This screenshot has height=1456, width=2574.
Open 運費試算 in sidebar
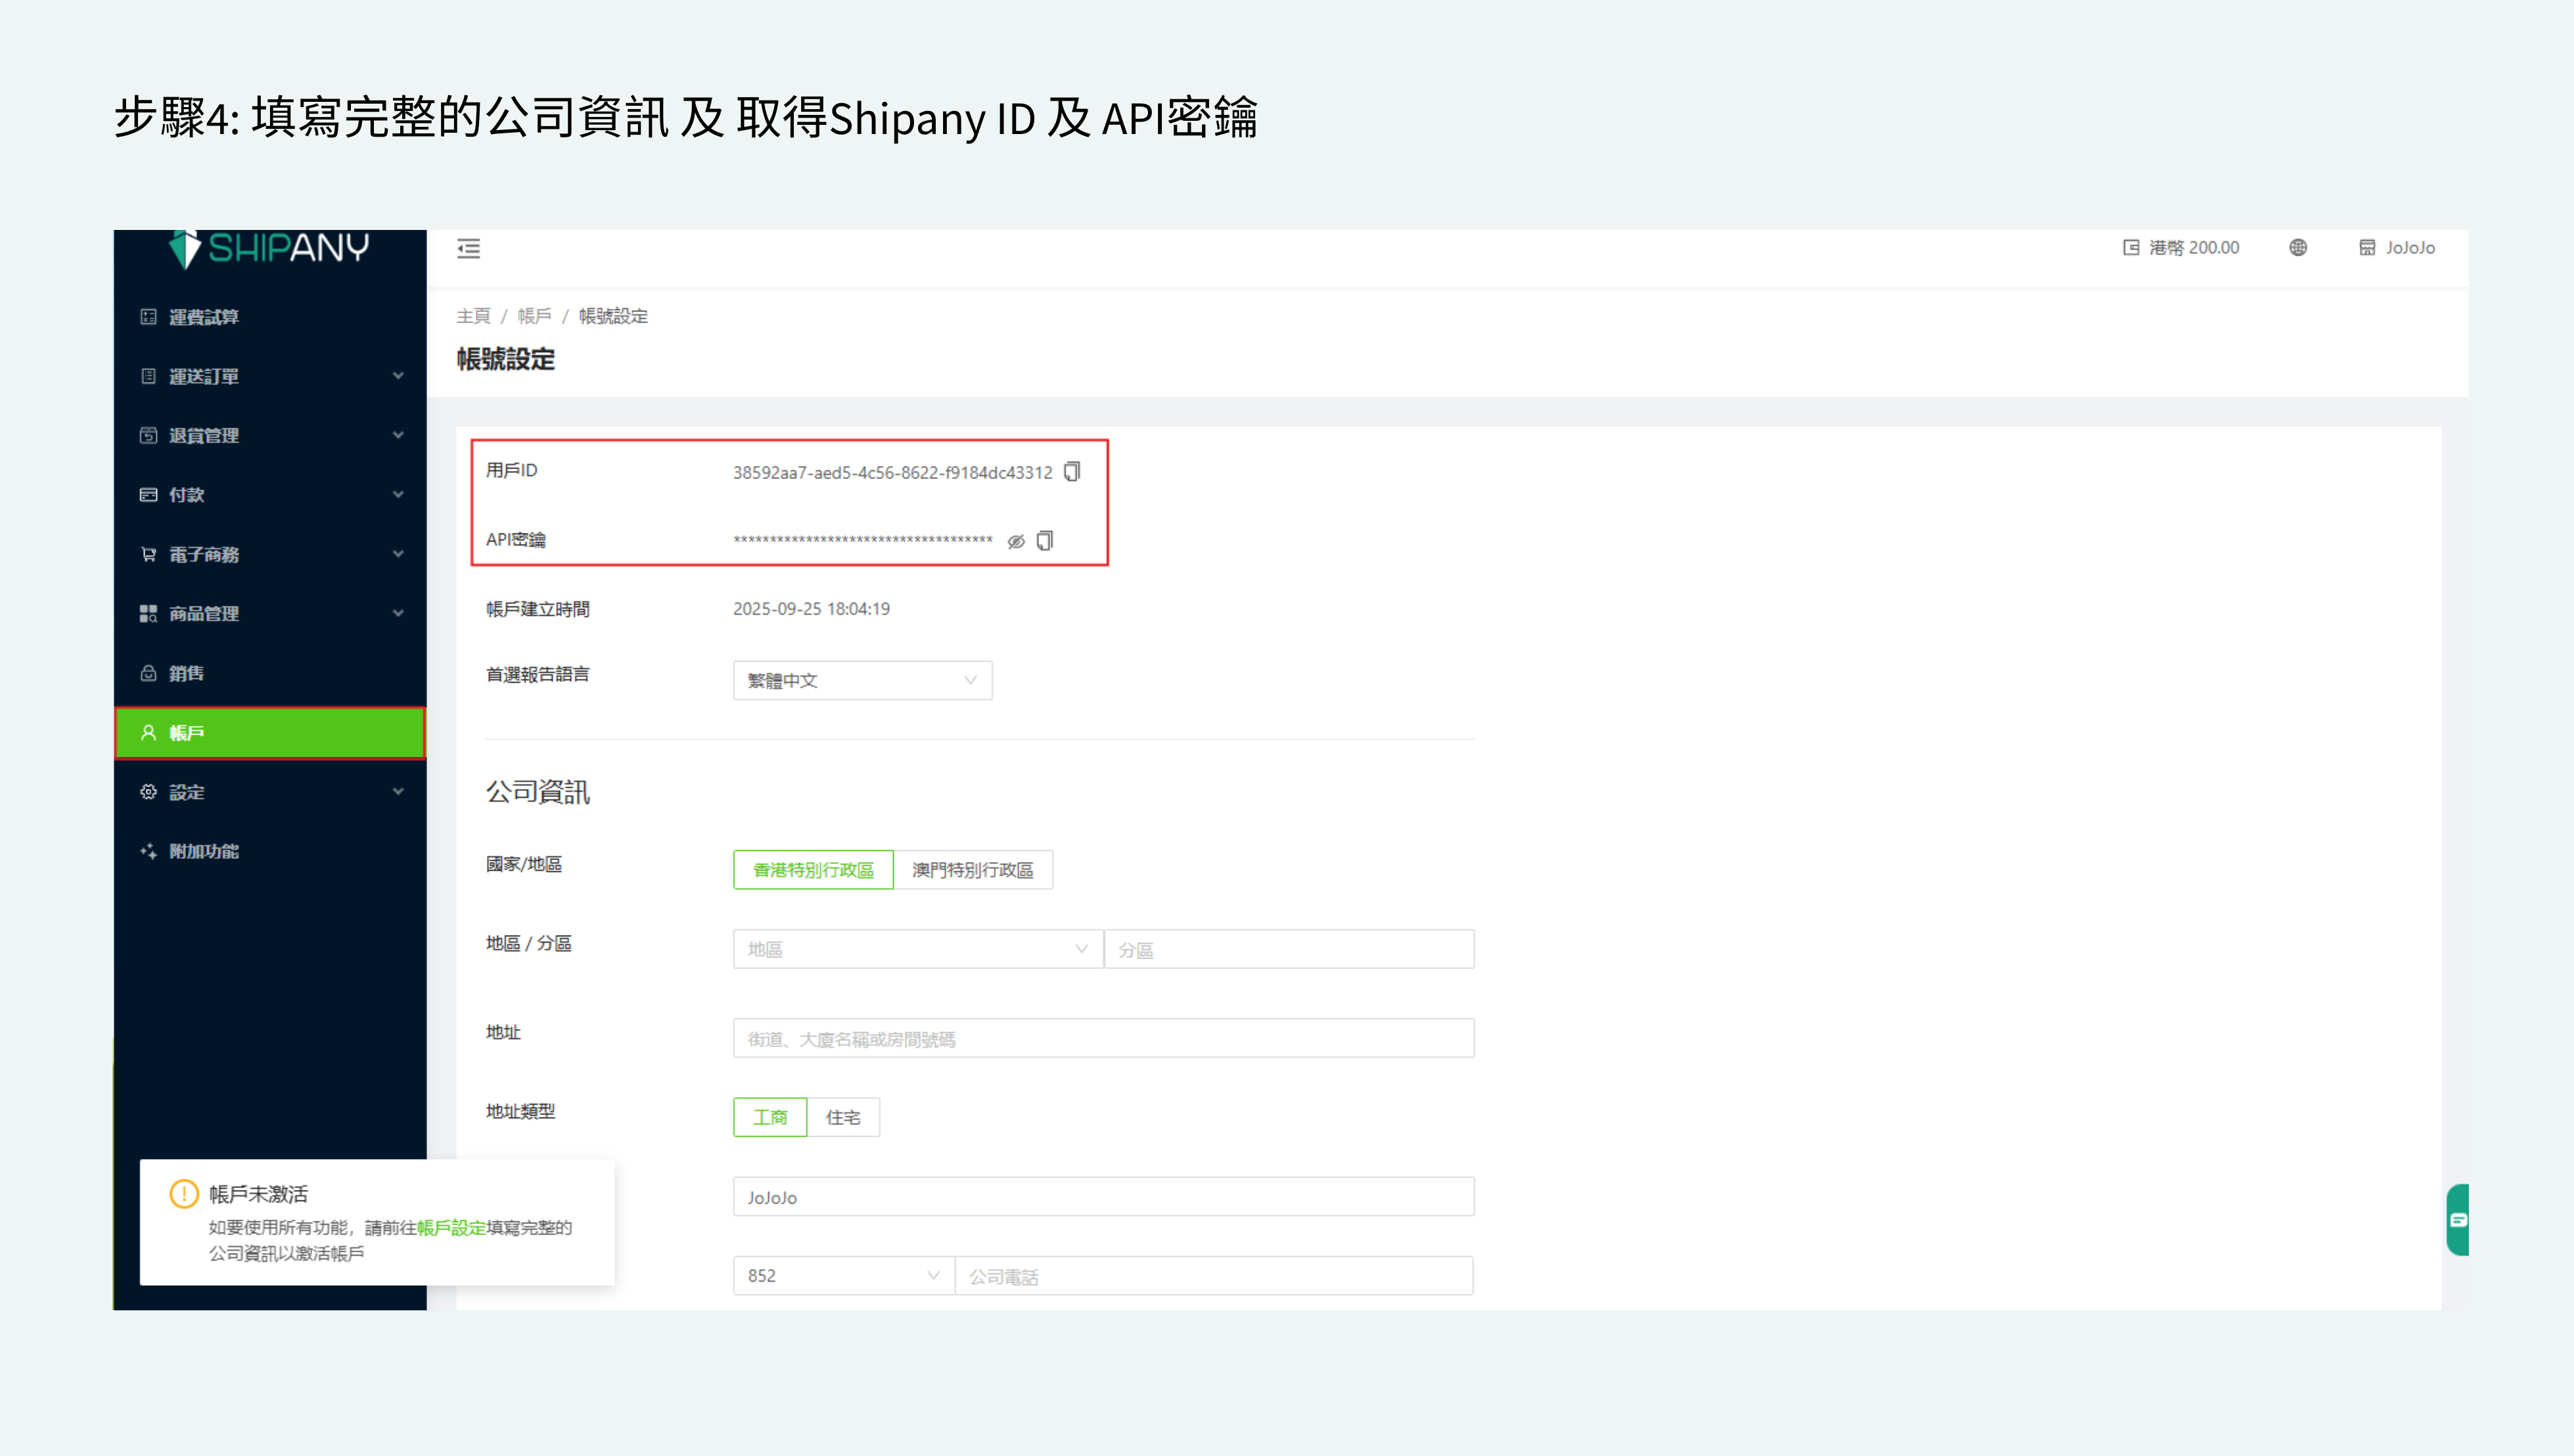[x=204, y=317]
